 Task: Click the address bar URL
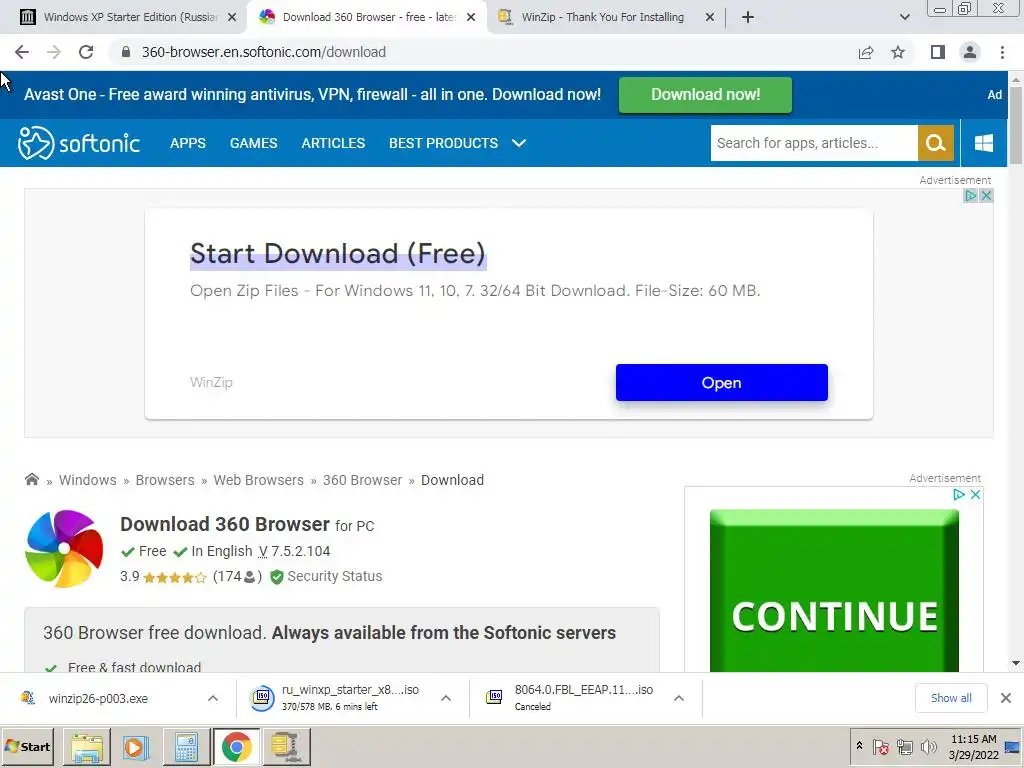pos(264,52)
